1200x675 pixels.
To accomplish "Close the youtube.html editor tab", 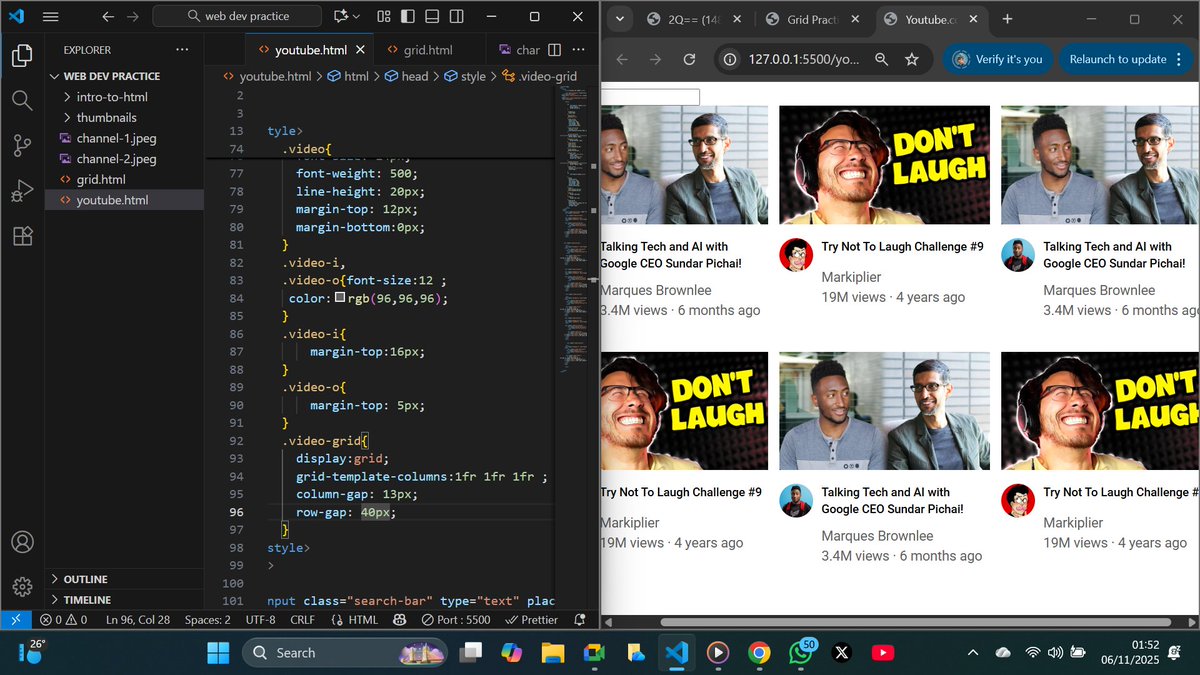I will point(360,50).
